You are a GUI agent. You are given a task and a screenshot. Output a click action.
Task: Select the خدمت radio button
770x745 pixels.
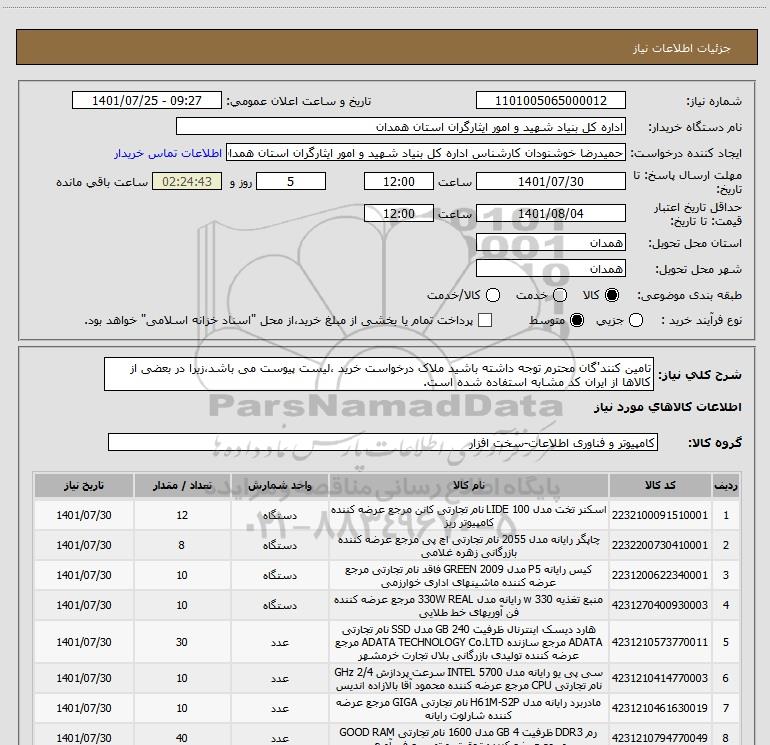(560, 295)
